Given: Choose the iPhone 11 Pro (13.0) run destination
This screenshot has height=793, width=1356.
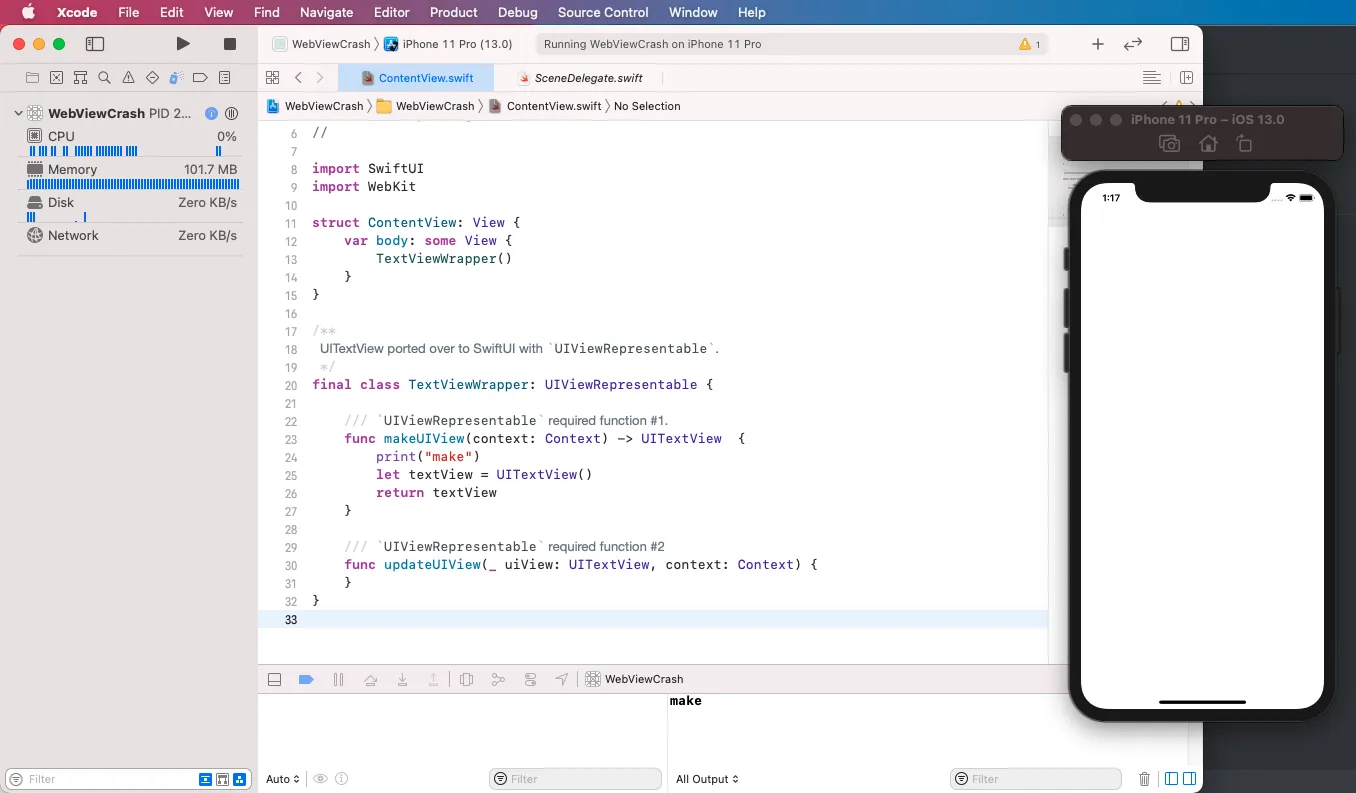Looking at the screenshot, I should point(448,44).
